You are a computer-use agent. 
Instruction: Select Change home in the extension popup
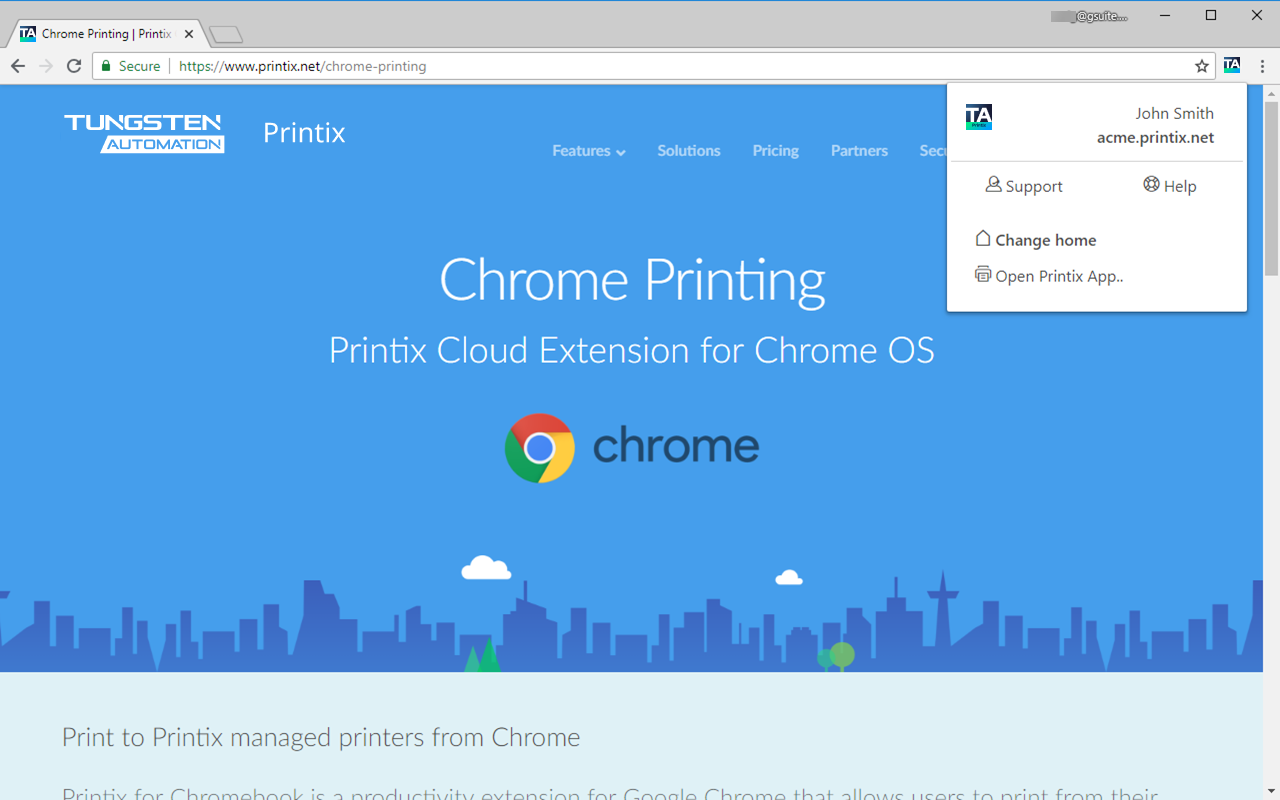pos(1035,239)
